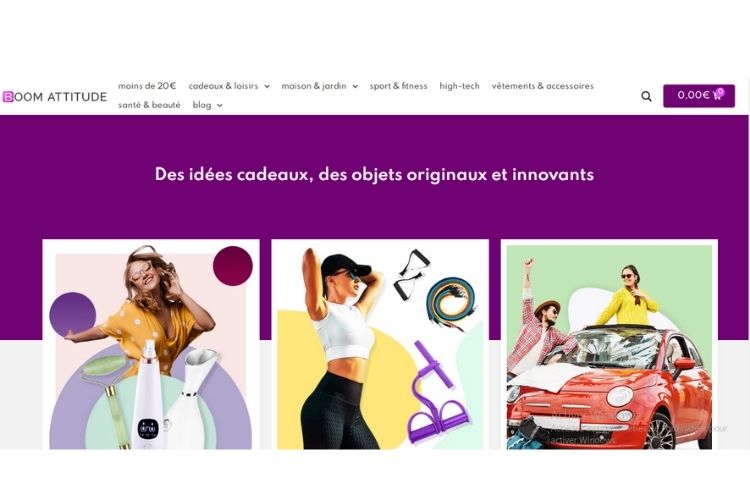750x500 pixels.
Task: Open the moins de 20€ menu item
Action: click(x=147, y=86)
